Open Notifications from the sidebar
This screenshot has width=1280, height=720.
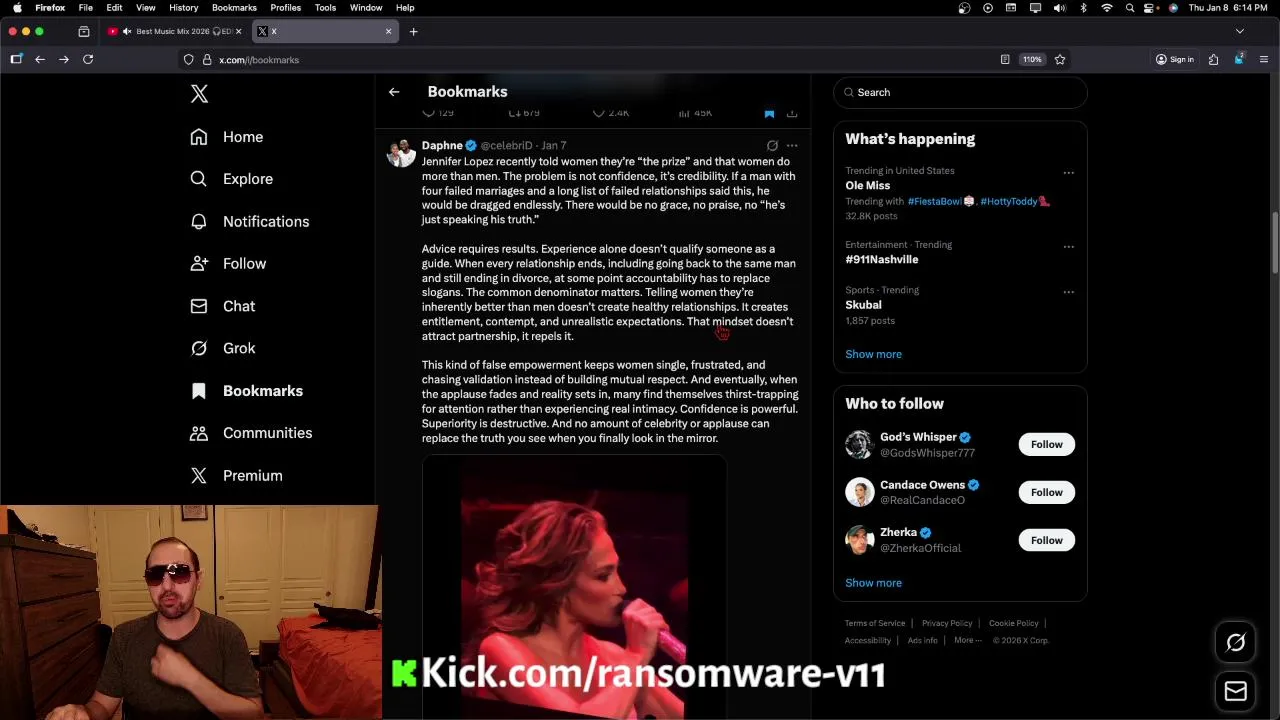coord(250,222)
